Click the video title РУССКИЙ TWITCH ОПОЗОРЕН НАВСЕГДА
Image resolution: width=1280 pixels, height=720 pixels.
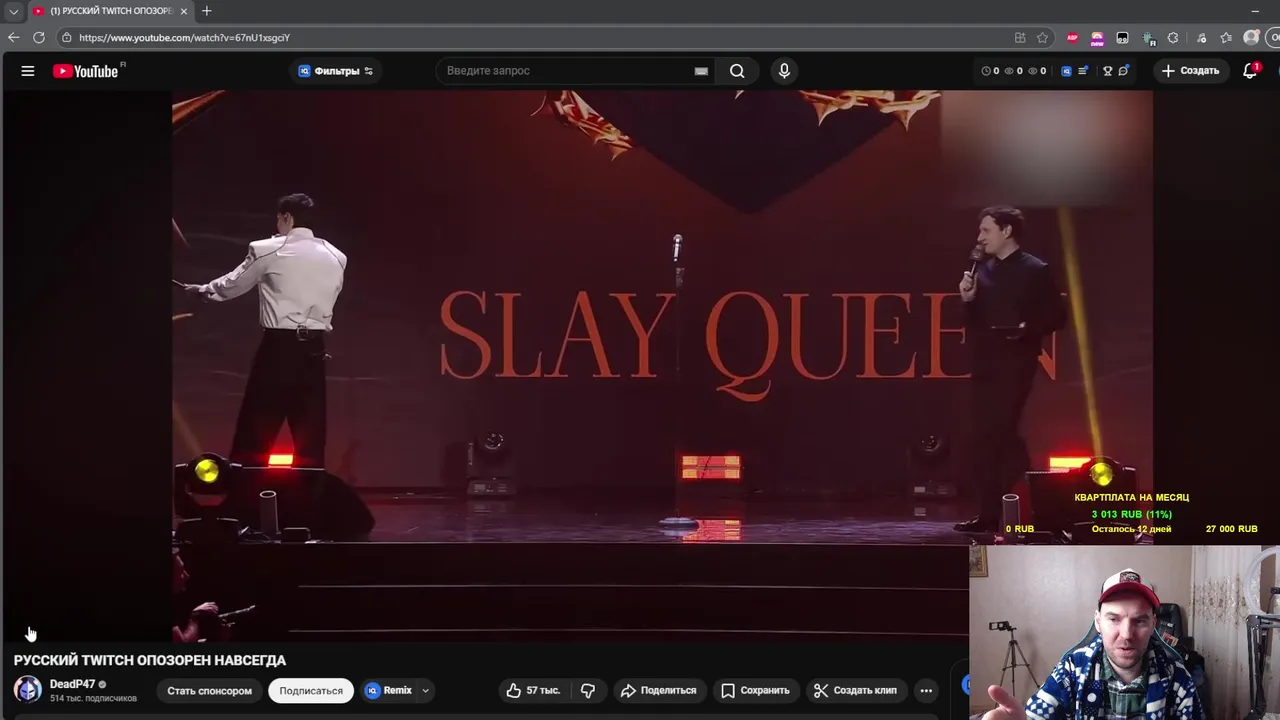[x=150, y=660]
